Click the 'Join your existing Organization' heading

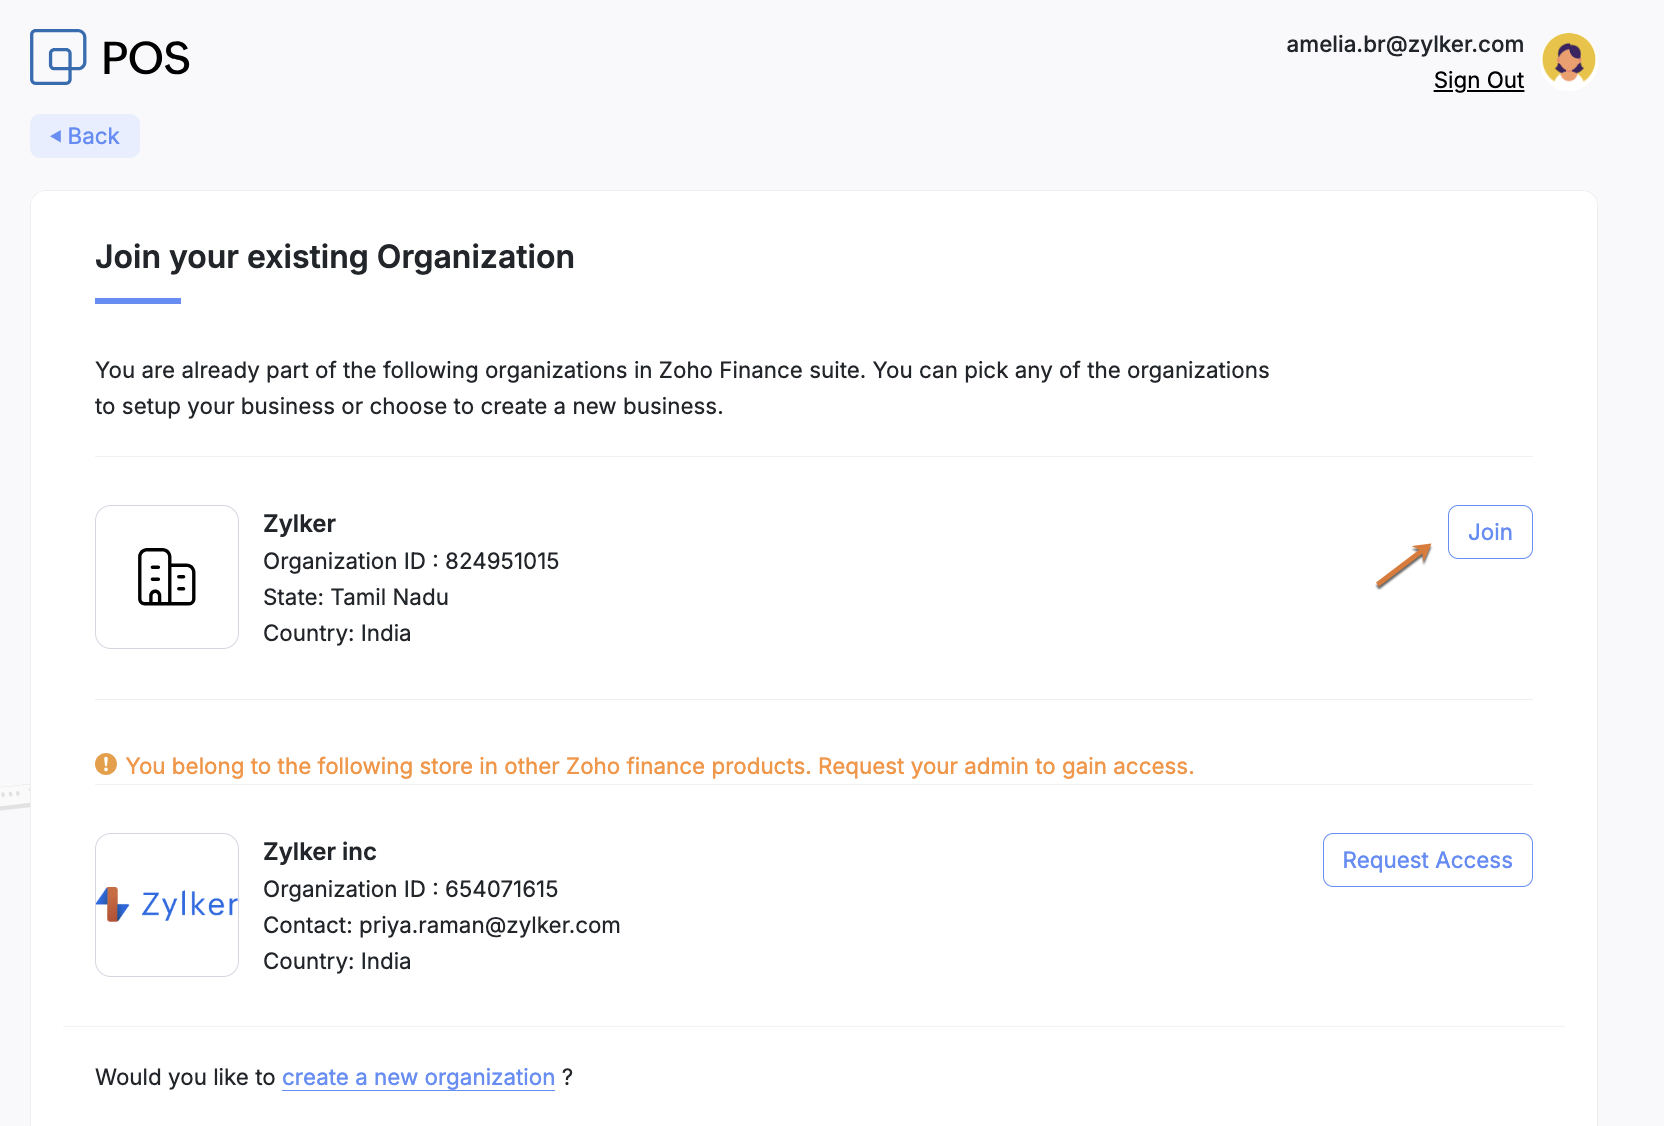[335, 257]
